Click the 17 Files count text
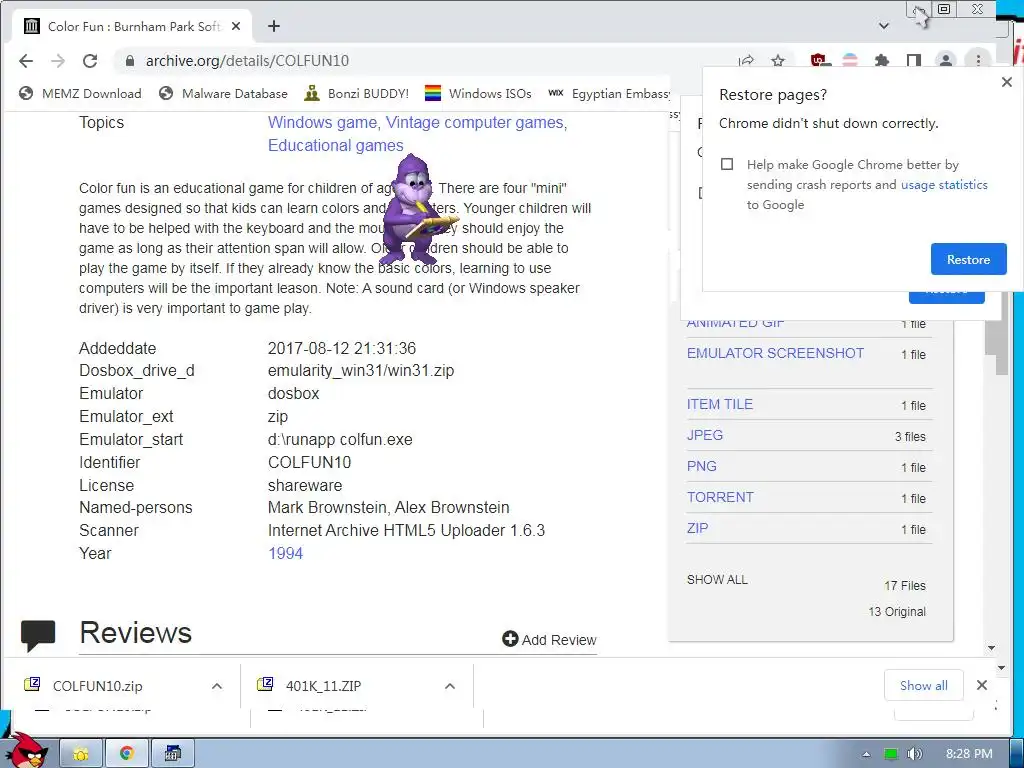 click(904, 586)
